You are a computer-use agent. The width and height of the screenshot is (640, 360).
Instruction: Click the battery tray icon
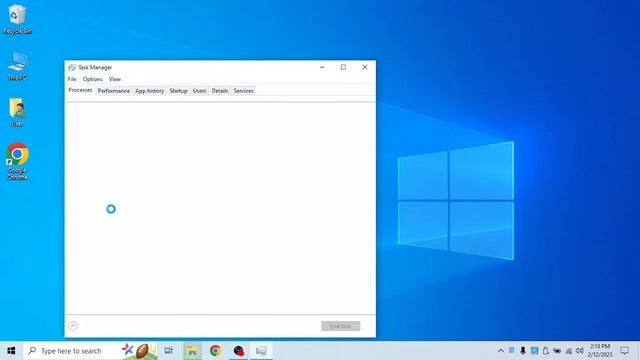pyautogui.click(x=557, y=351)
